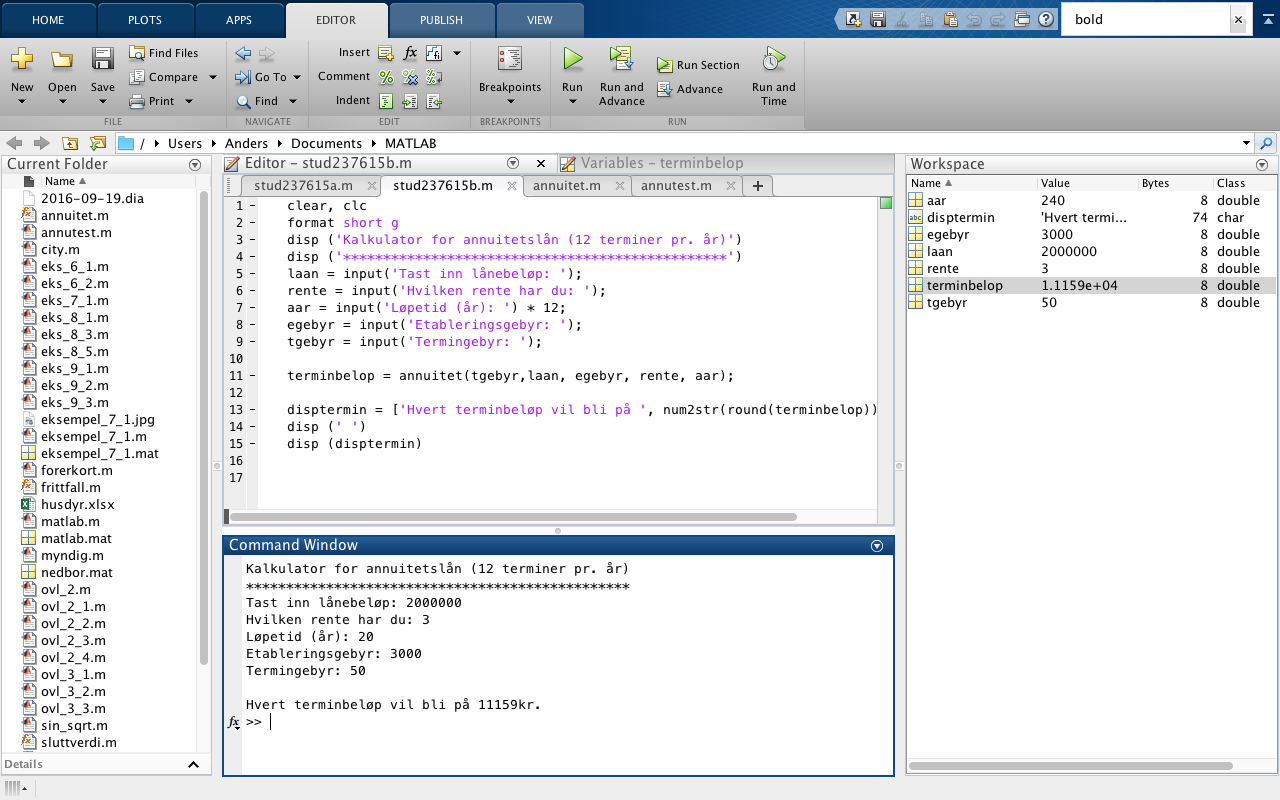Open the Find dropdown
Image resolution: width=1280 pixels, height=800 pixels.
[293, 101]
